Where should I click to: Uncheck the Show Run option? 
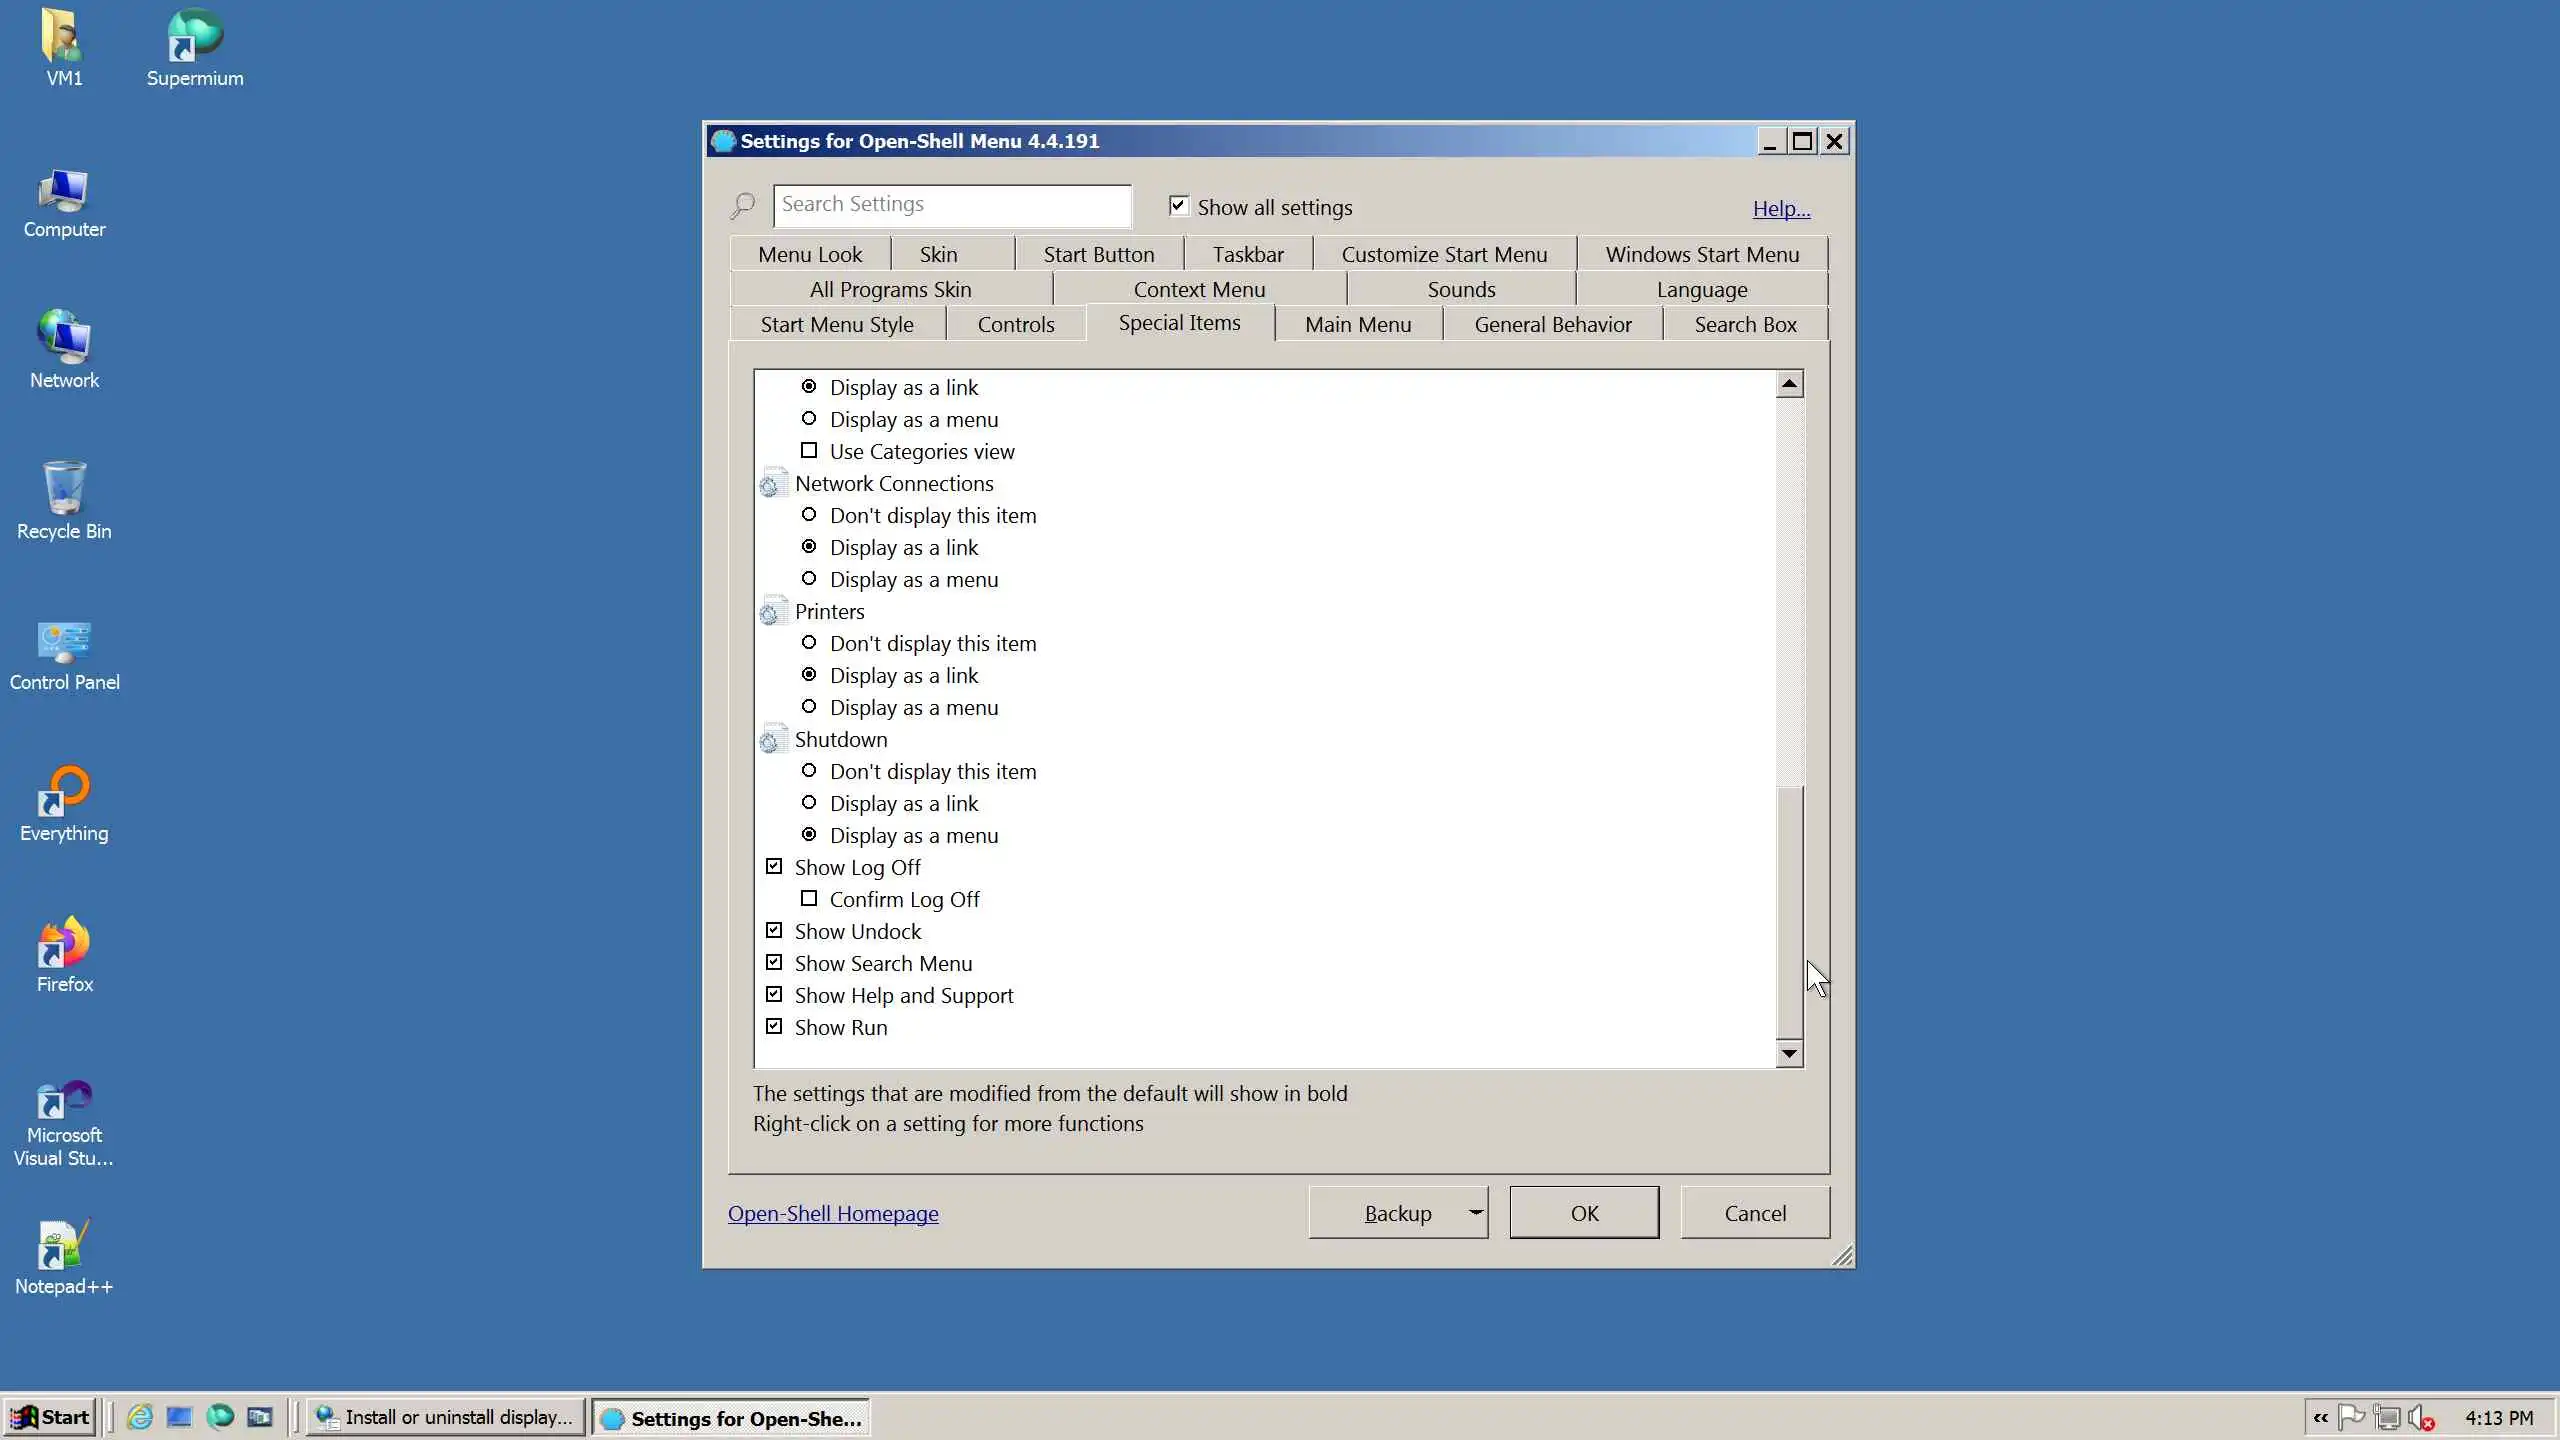[774, 1027]
